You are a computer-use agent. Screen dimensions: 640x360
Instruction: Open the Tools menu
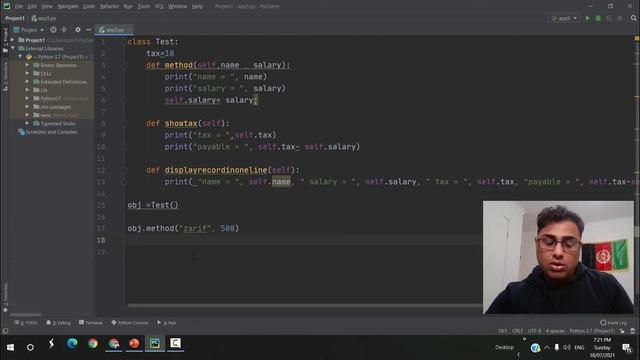point(144,6)
